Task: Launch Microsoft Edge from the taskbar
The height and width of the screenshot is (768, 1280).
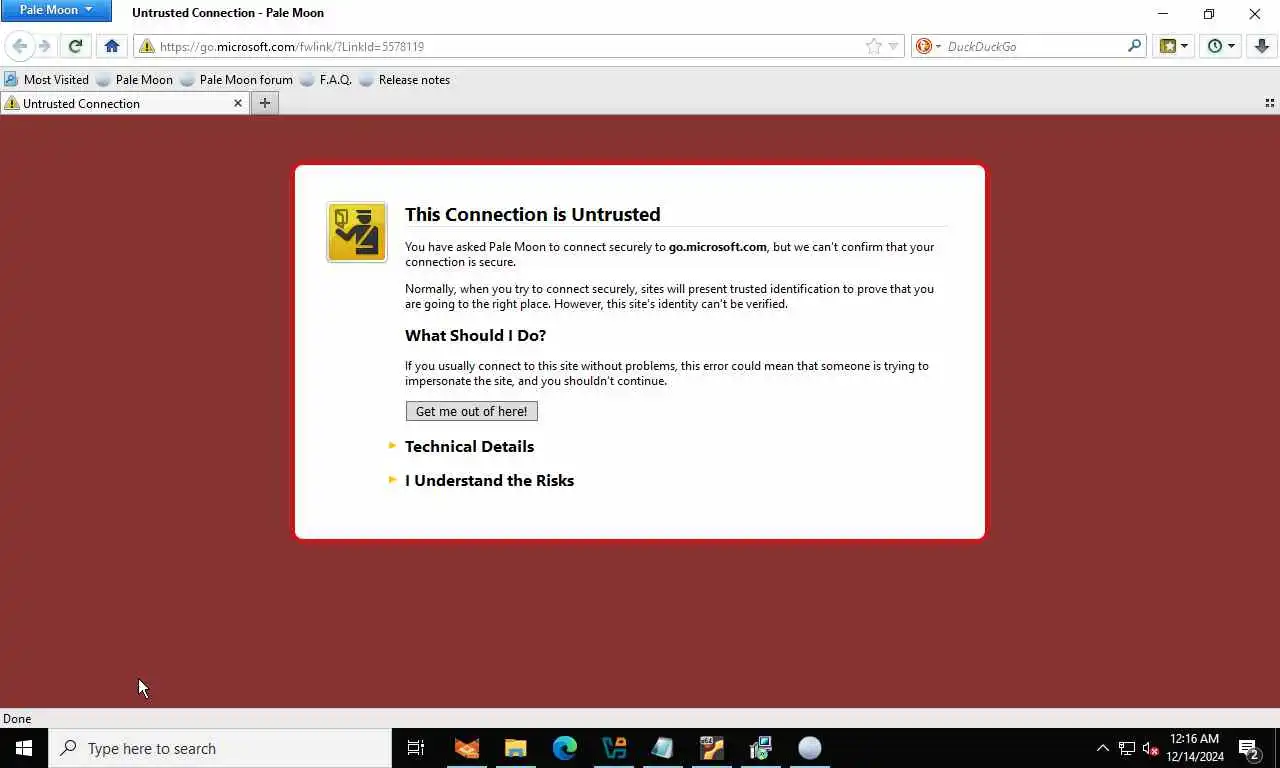Action: [565, 748]
